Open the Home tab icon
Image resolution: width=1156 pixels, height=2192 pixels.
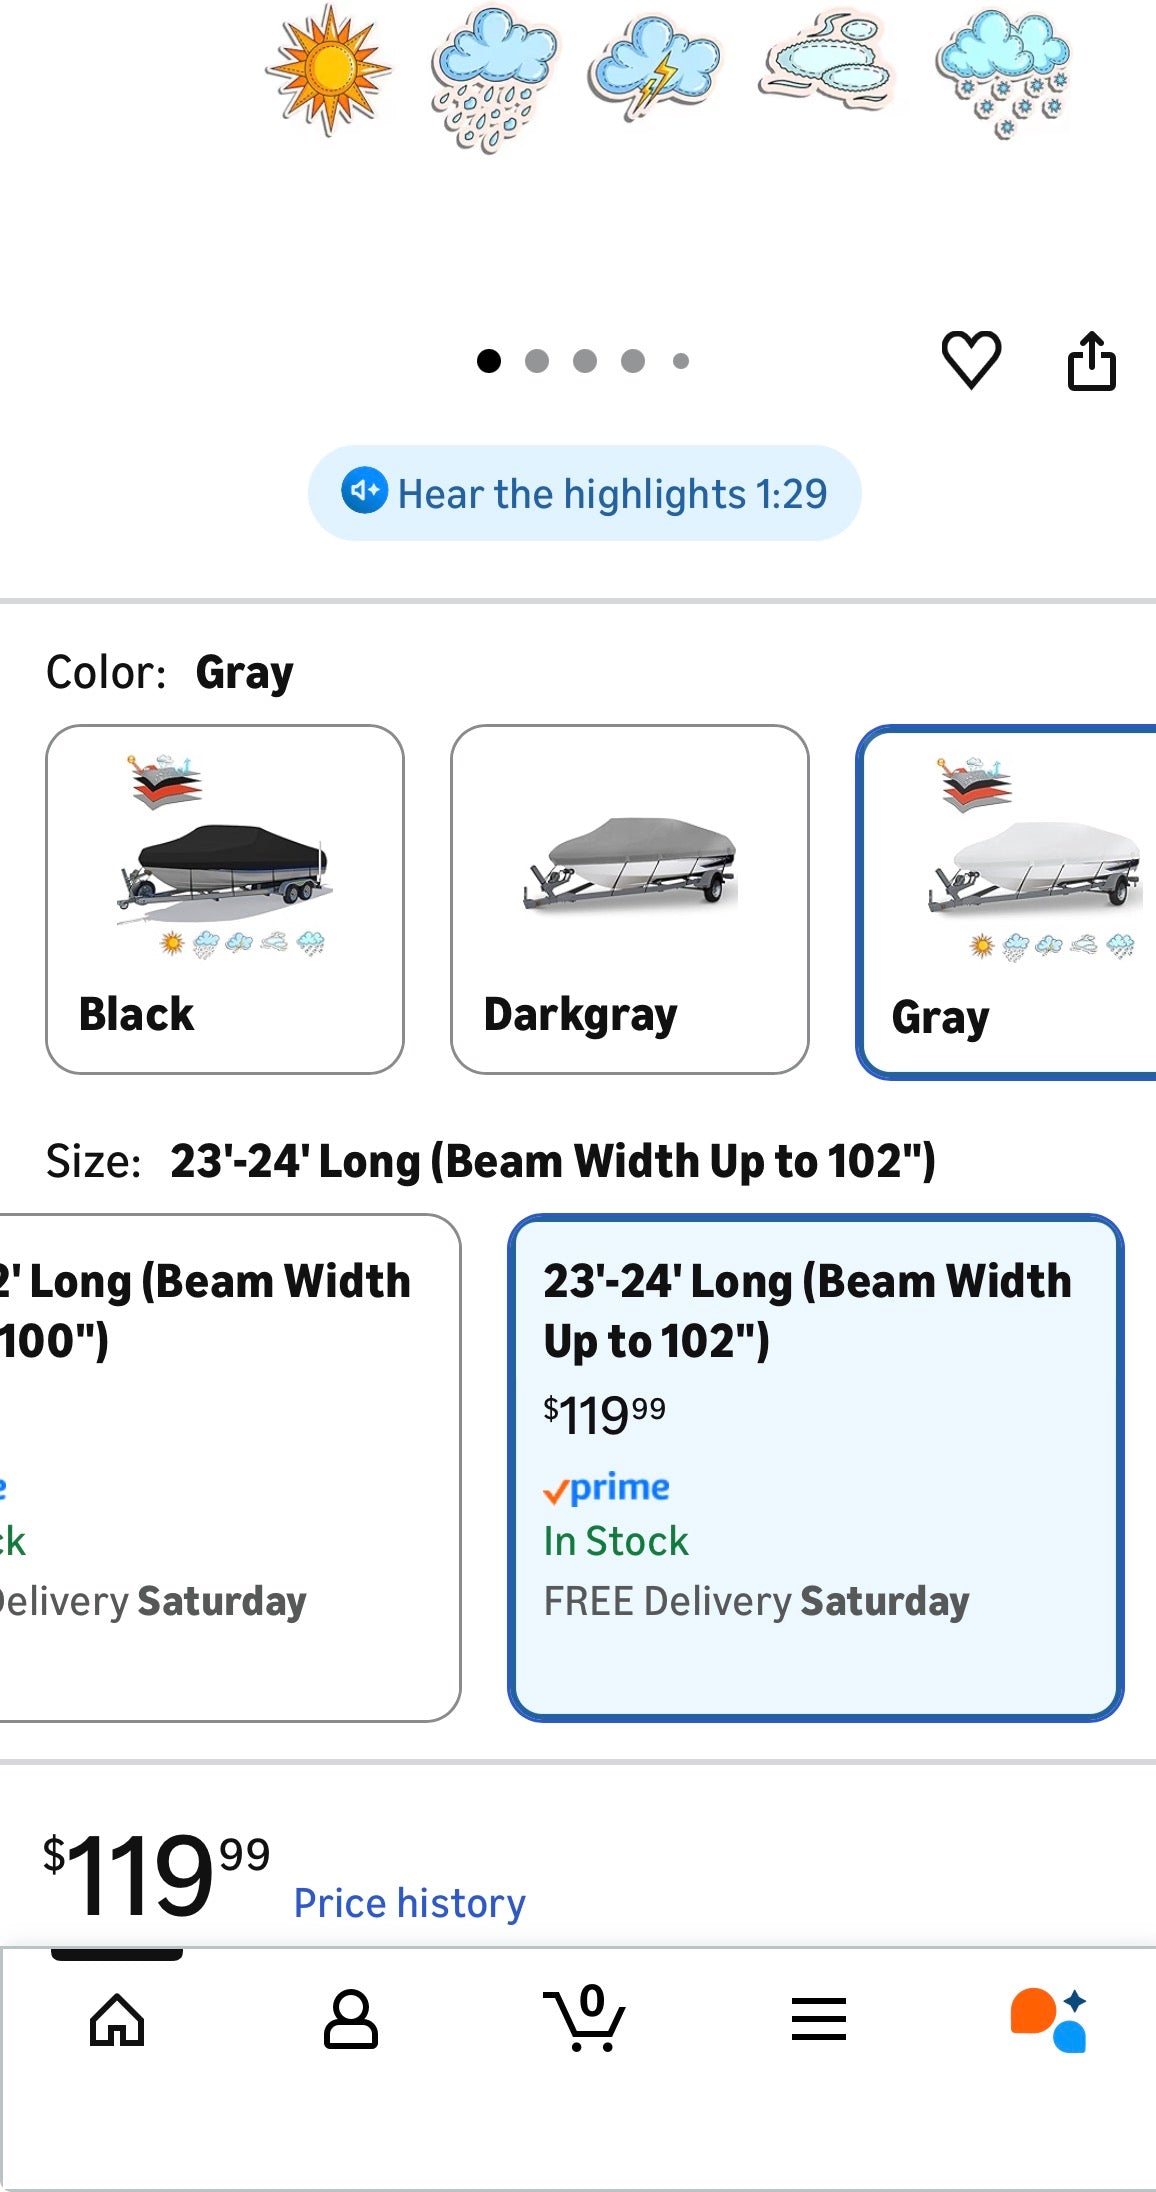coord(117,2020)
